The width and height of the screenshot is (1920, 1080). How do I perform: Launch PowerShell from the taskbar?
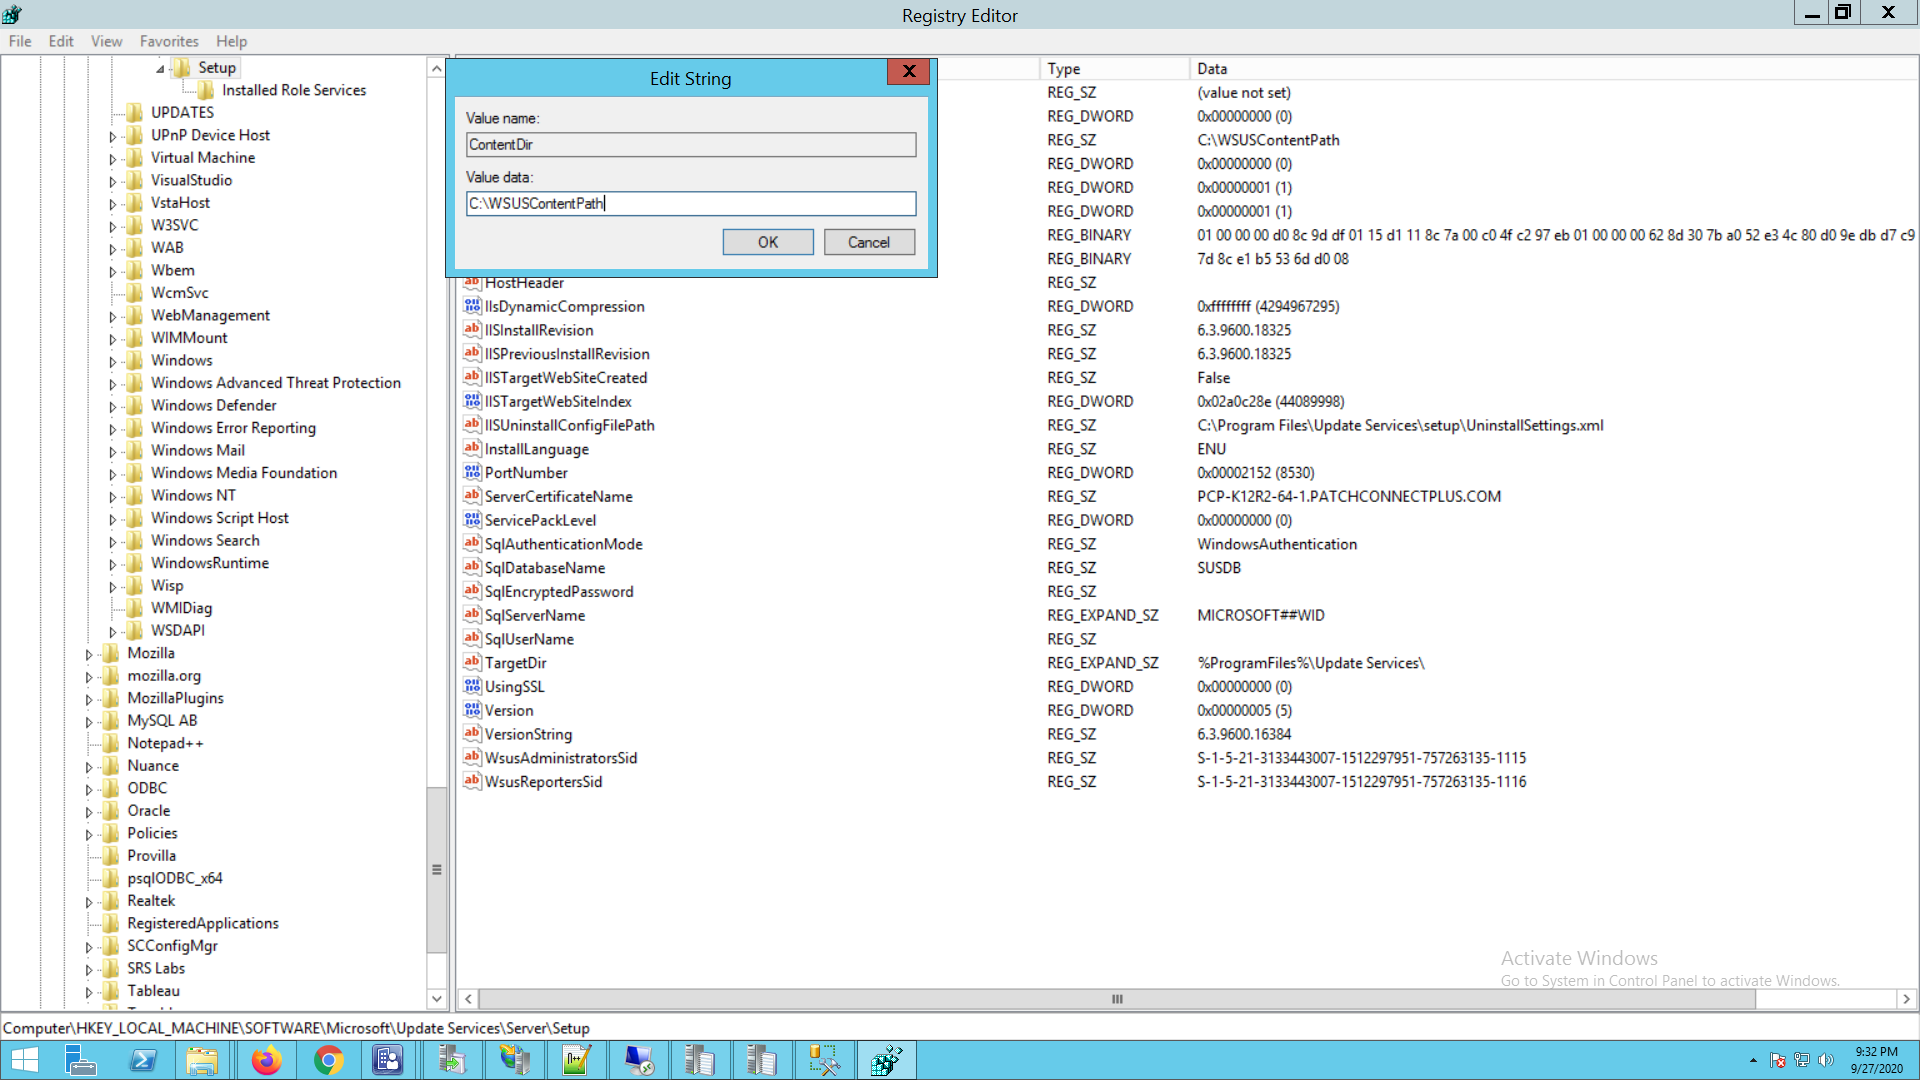coord(143,1060)
